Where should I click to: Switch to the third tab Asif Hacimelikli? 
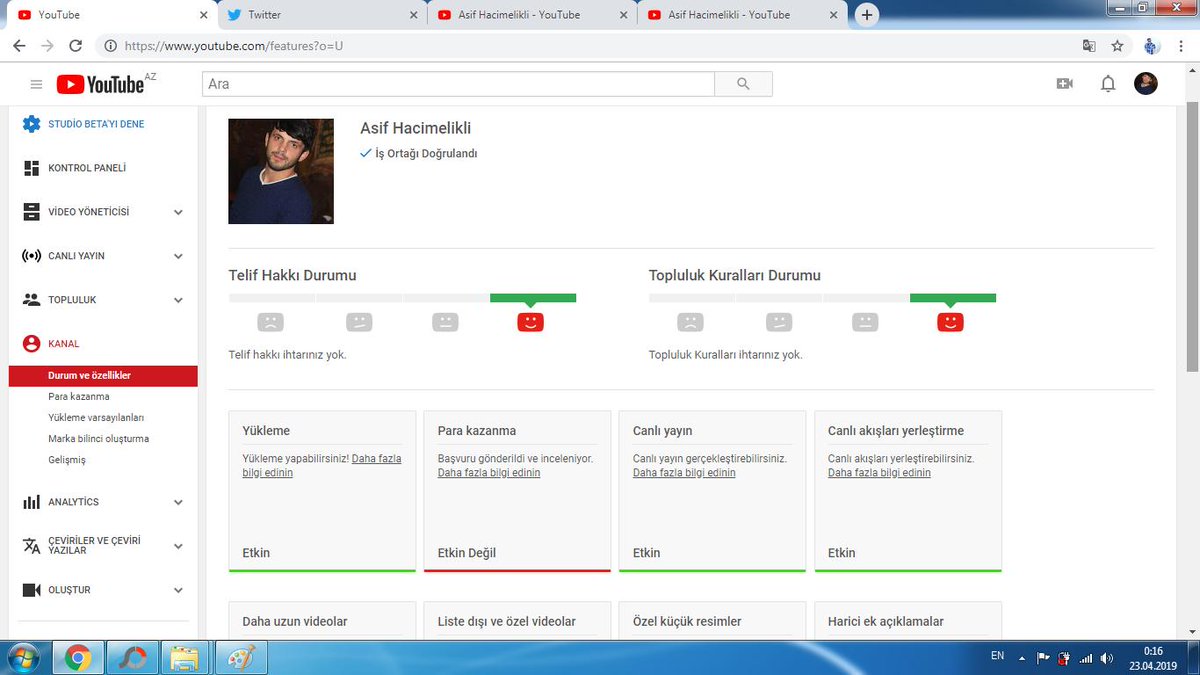tap(532, 15)
